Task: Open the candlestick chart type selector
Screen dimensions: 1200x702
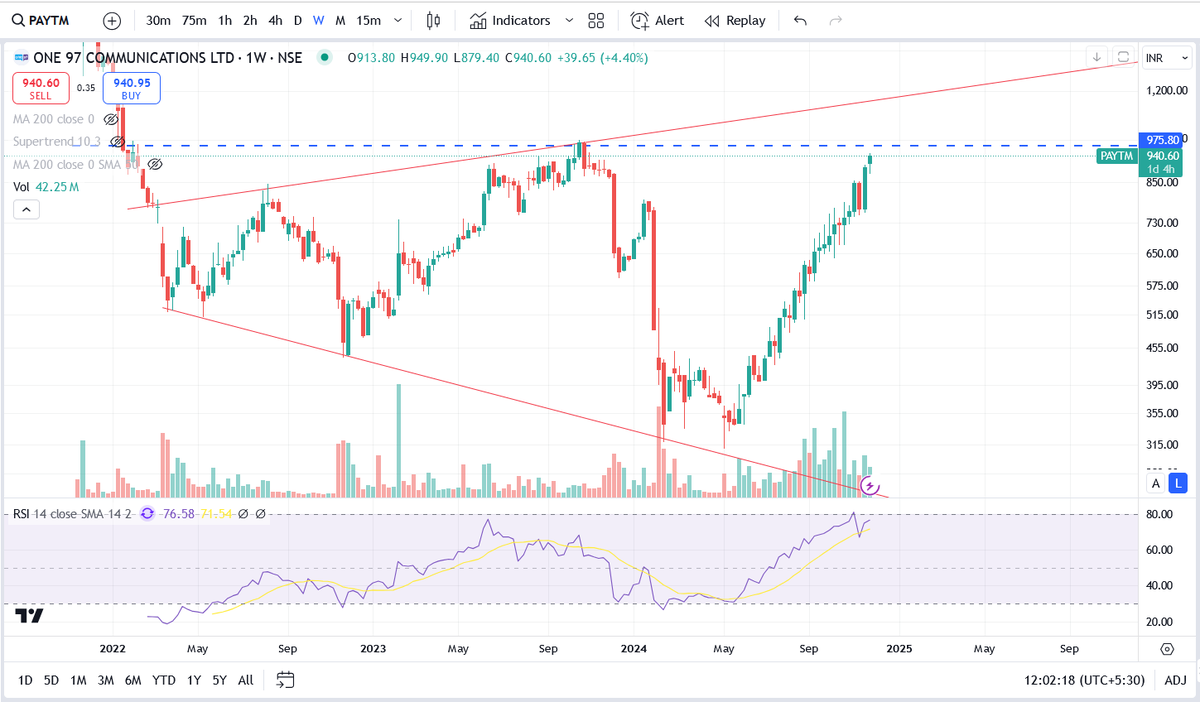Action: click(x=433, y=20)
